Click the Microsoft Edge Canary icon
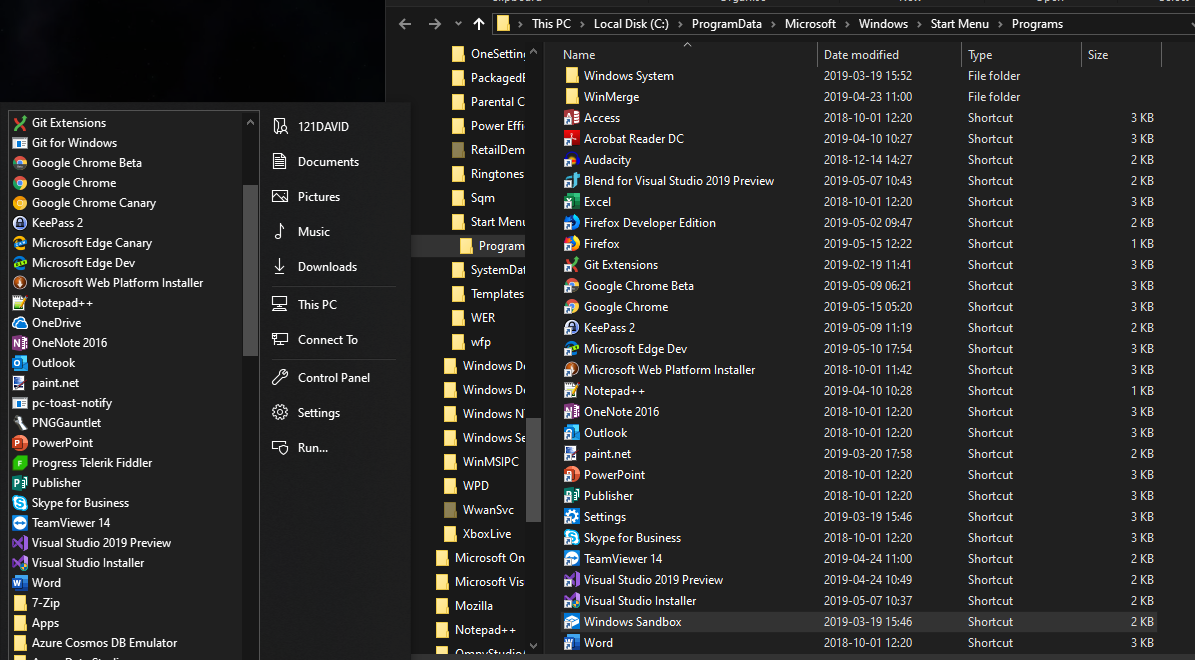 pos(21,242)
